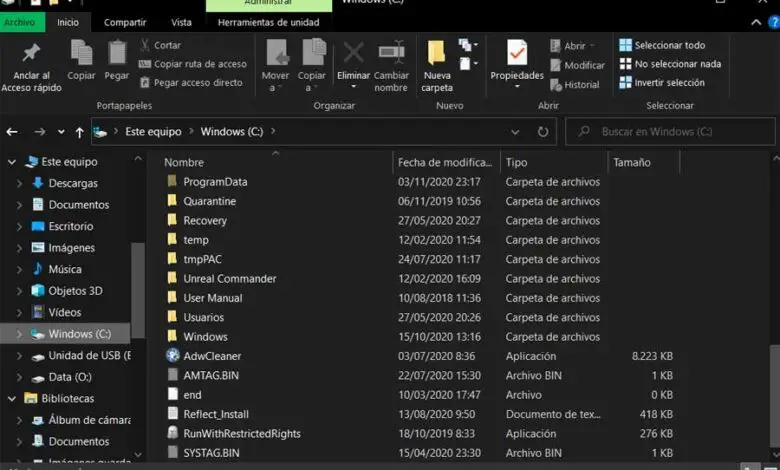Sort by Fecha de modificación column
Screen dimensions: 780x470
tap(446, 163)
